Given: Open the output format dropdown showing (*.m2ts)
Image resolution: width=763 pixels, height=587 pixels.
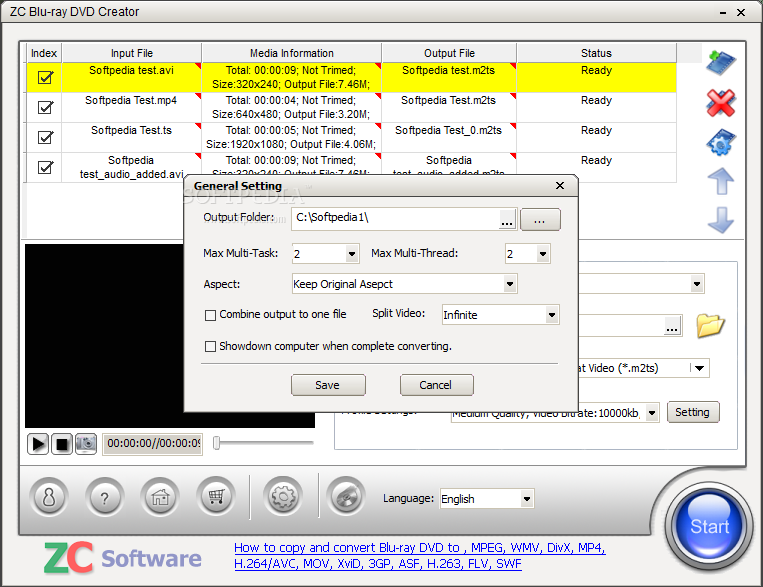Looking at the screenshot, I should click(699, 368).
